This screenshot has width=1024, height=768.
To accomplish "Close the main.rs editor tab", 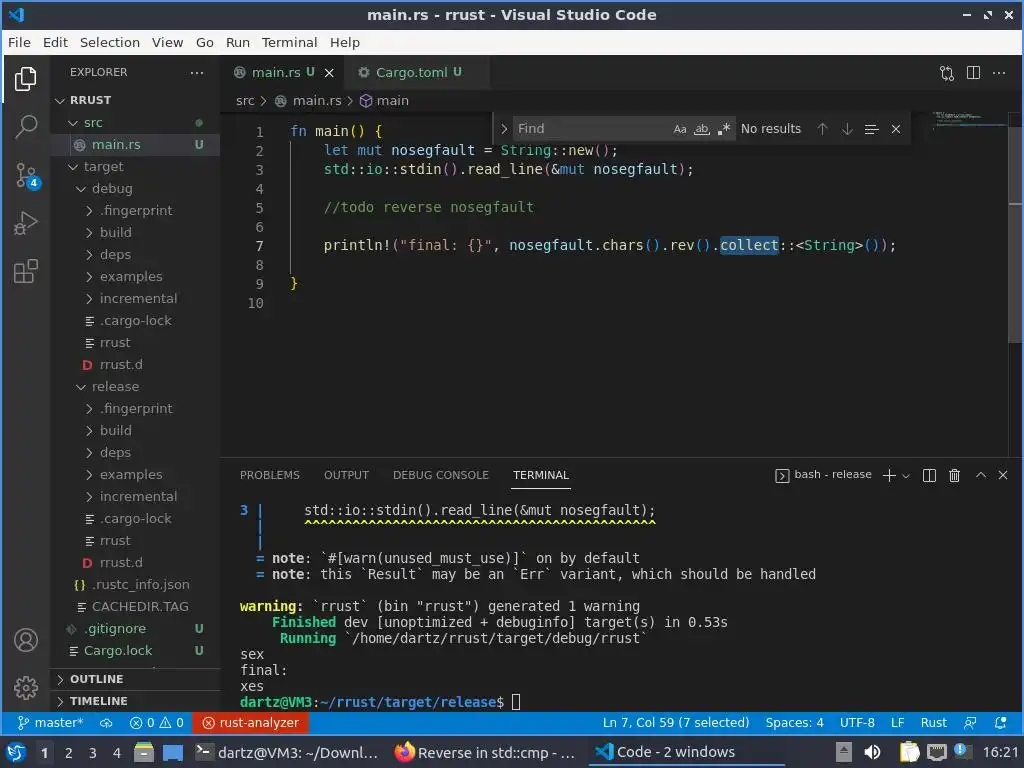I will pyautogui.click(x=329, y=72).
